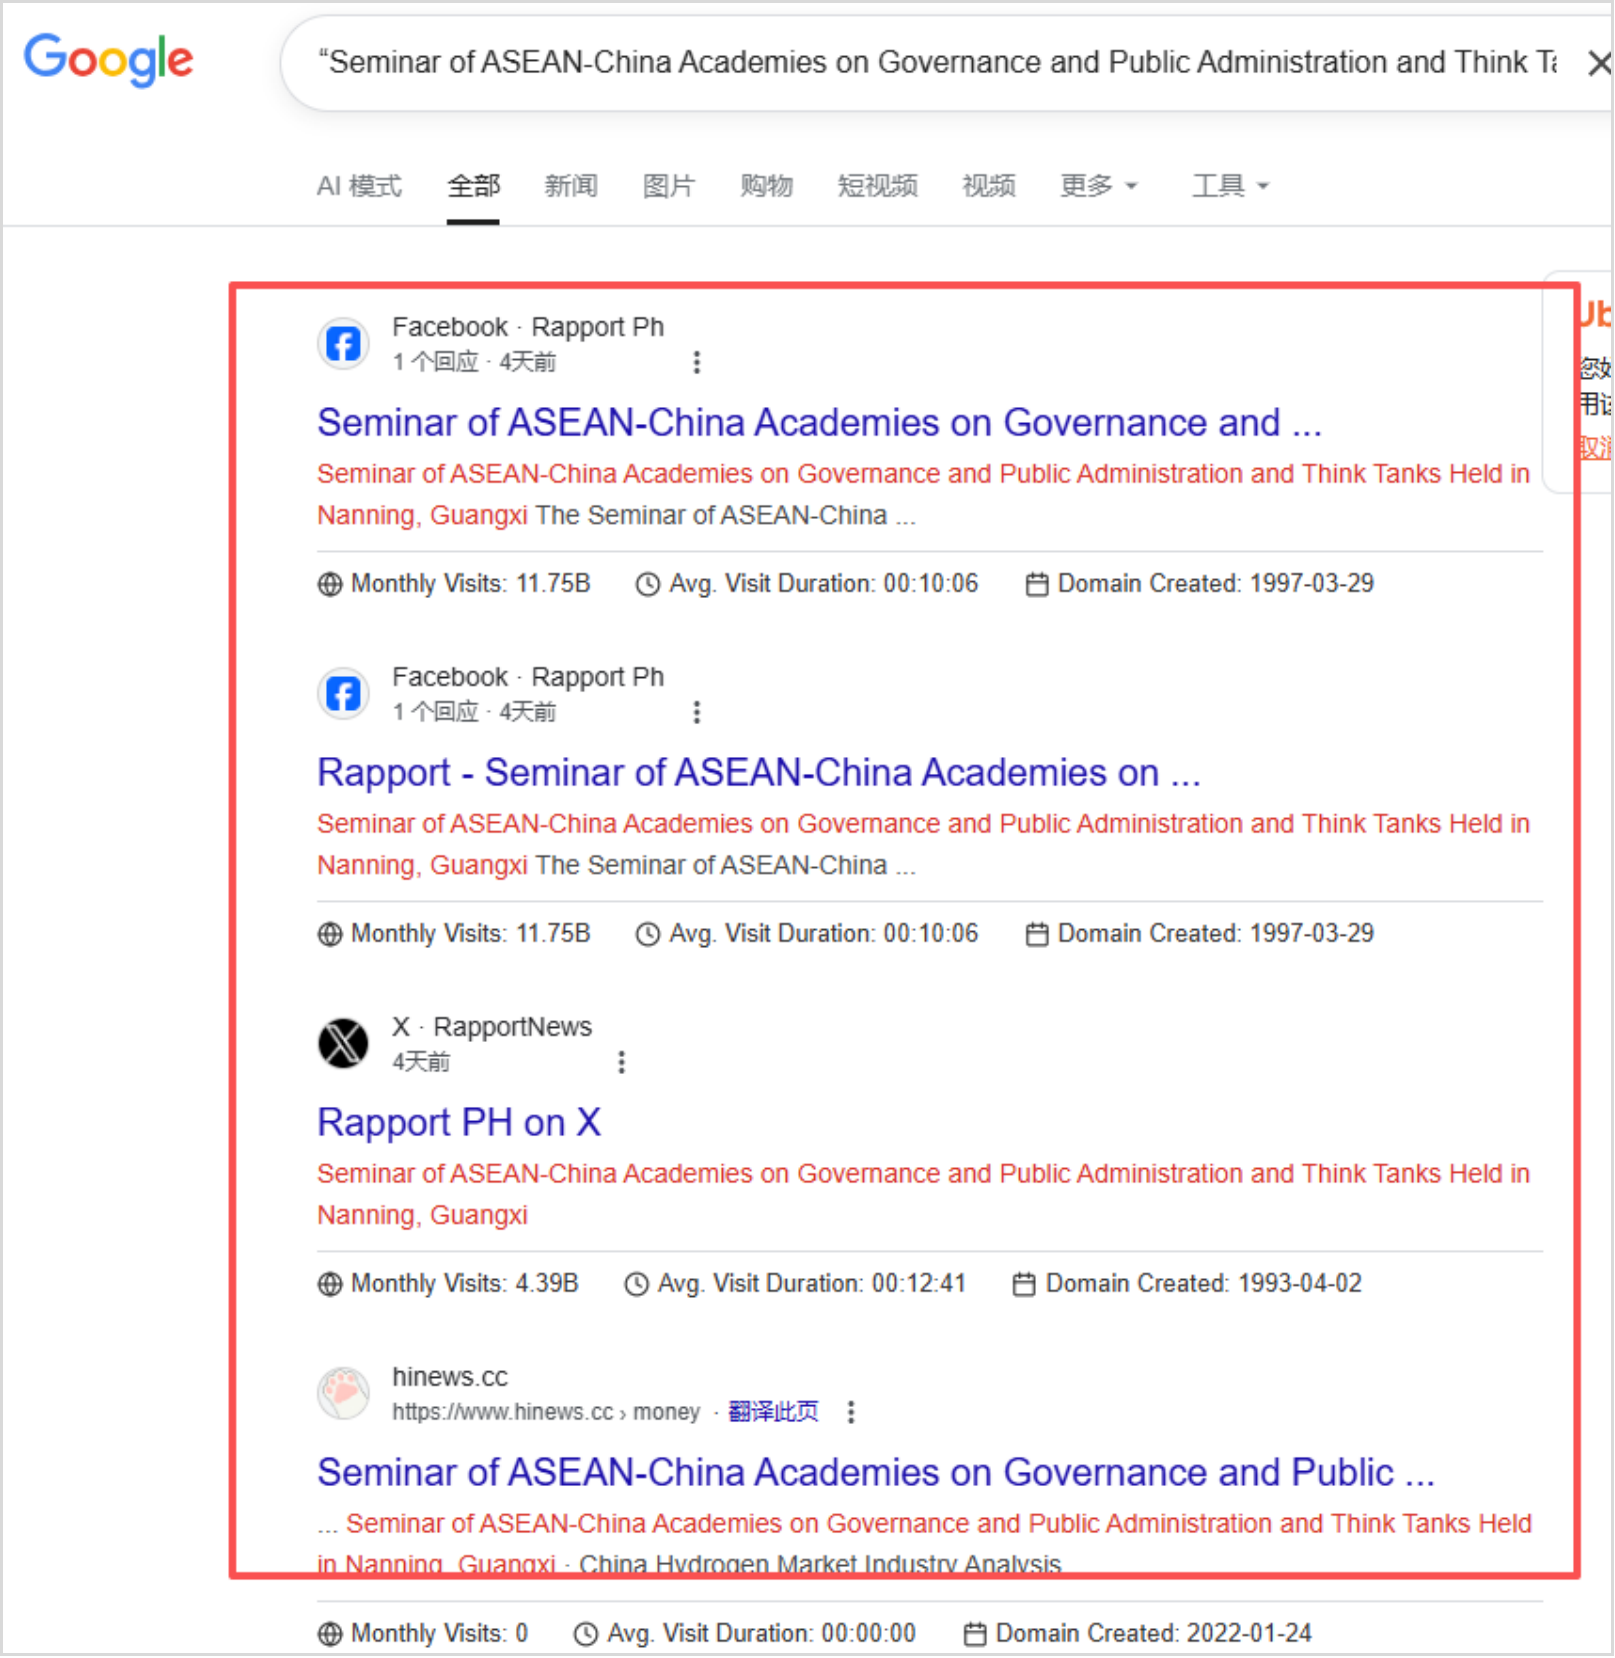
Task: Expand the 工具 dropdown
Action: [1229, 186]
